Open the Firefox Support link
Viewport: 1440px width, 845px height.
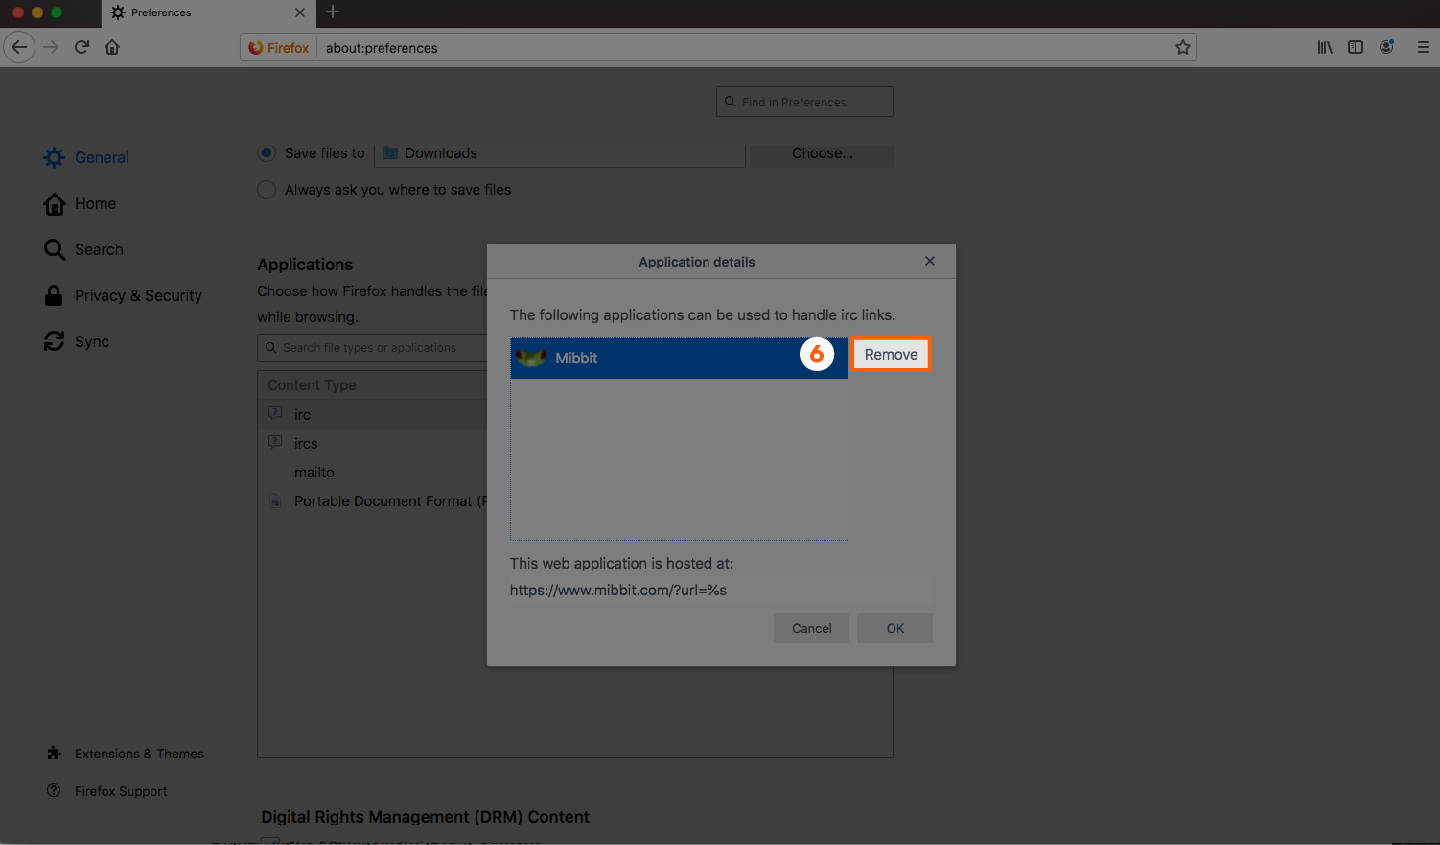(x=107, y=790)
